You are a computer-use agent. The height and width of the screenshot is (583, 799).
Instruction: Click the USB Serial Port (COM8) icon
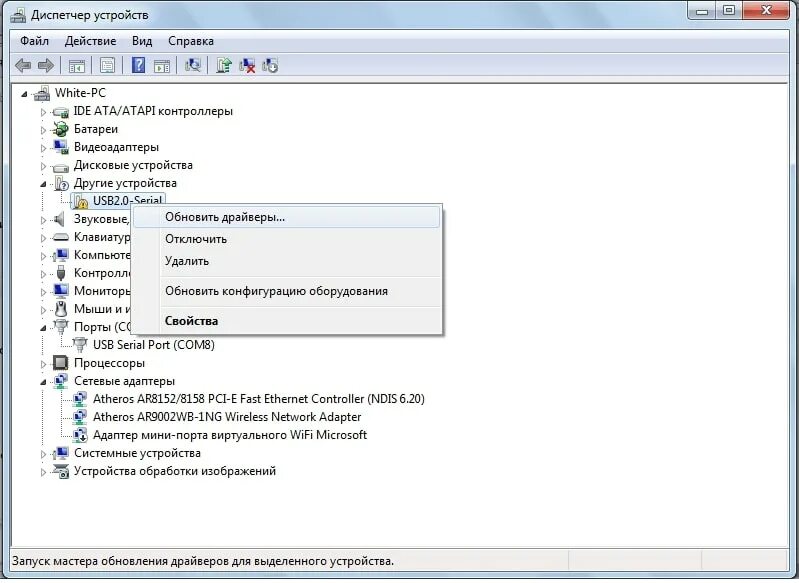click(x=80, y=345)
